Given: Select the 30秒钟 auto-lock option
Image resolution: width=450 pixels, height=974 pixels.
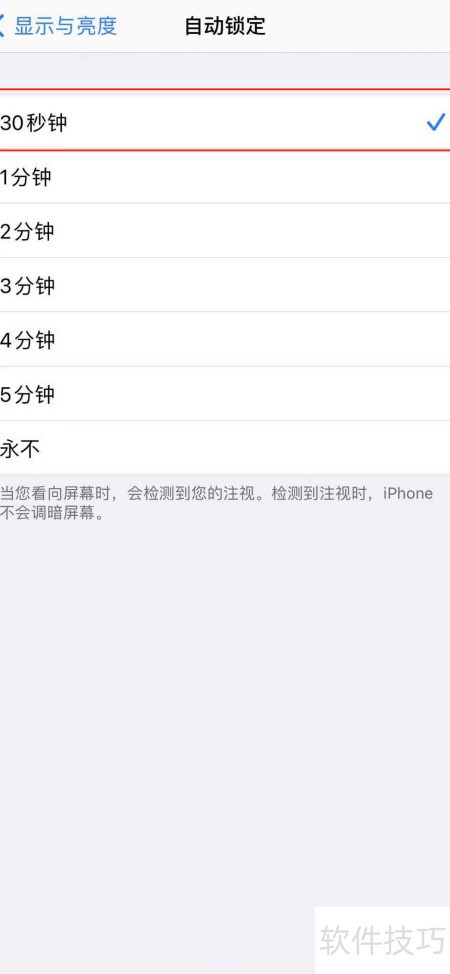Looking at the screenshot, I should tap(225, 123).
